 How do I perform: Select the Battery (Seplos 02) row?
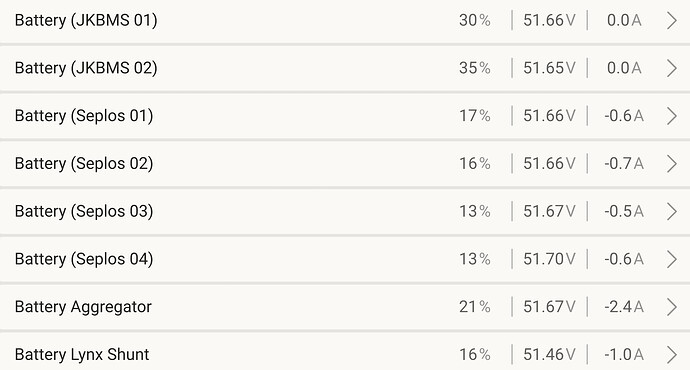[345, 164]
